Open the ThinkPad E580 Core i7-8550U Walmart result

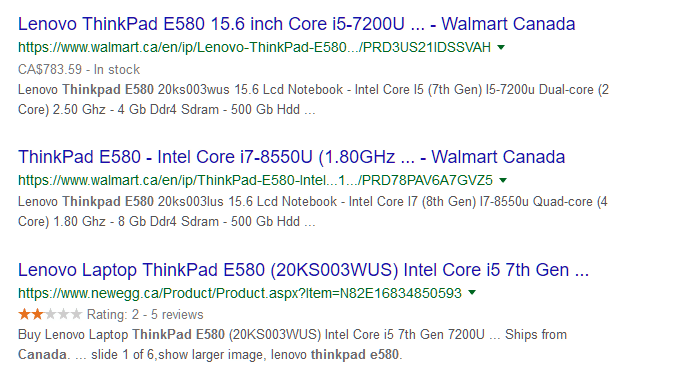(x=291, y=157)
